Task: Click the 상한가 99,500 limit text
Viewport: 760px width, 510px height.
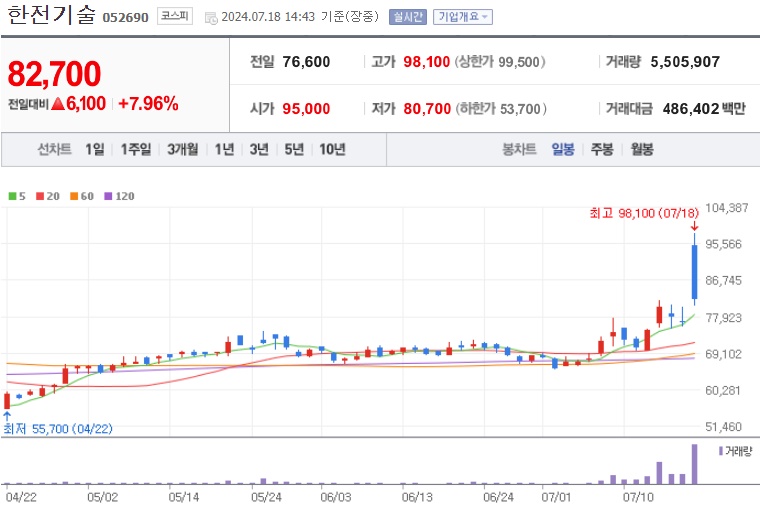Action: tap(500, 62)
